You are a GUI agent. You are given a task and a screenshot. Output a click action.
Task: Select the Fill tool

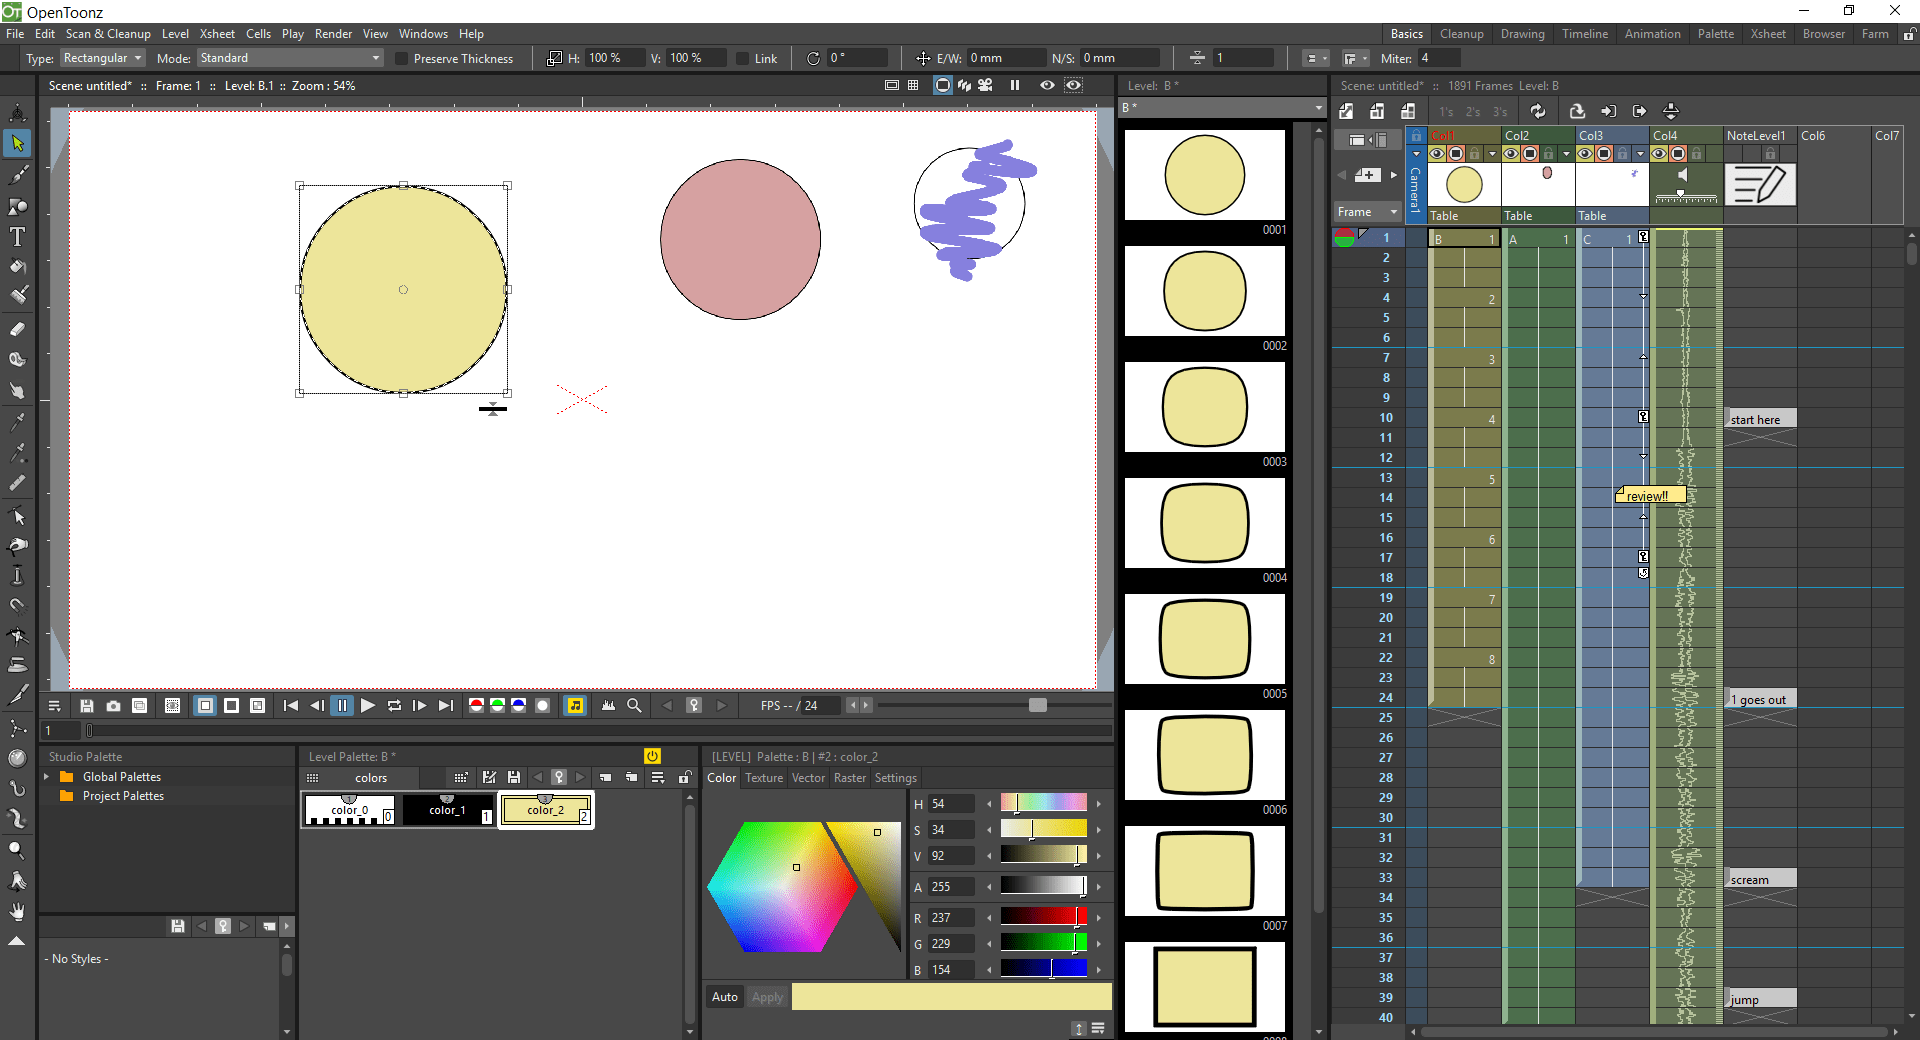17,267
